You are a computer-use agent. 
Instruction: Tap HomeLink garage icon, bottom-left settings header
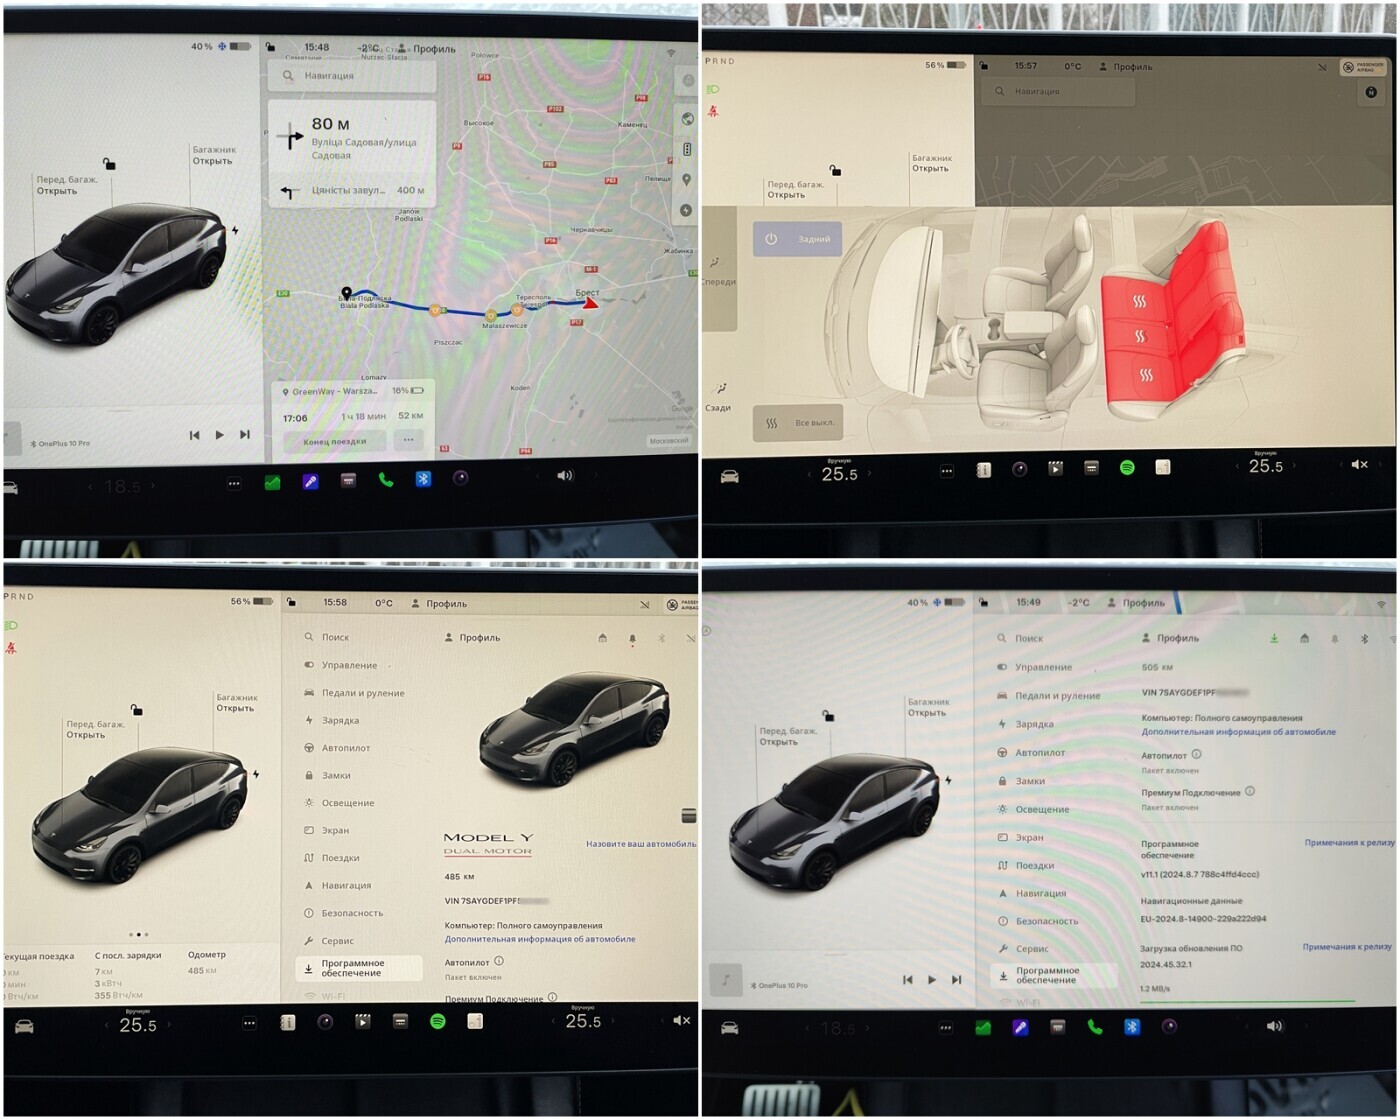[x=602, y=638]
